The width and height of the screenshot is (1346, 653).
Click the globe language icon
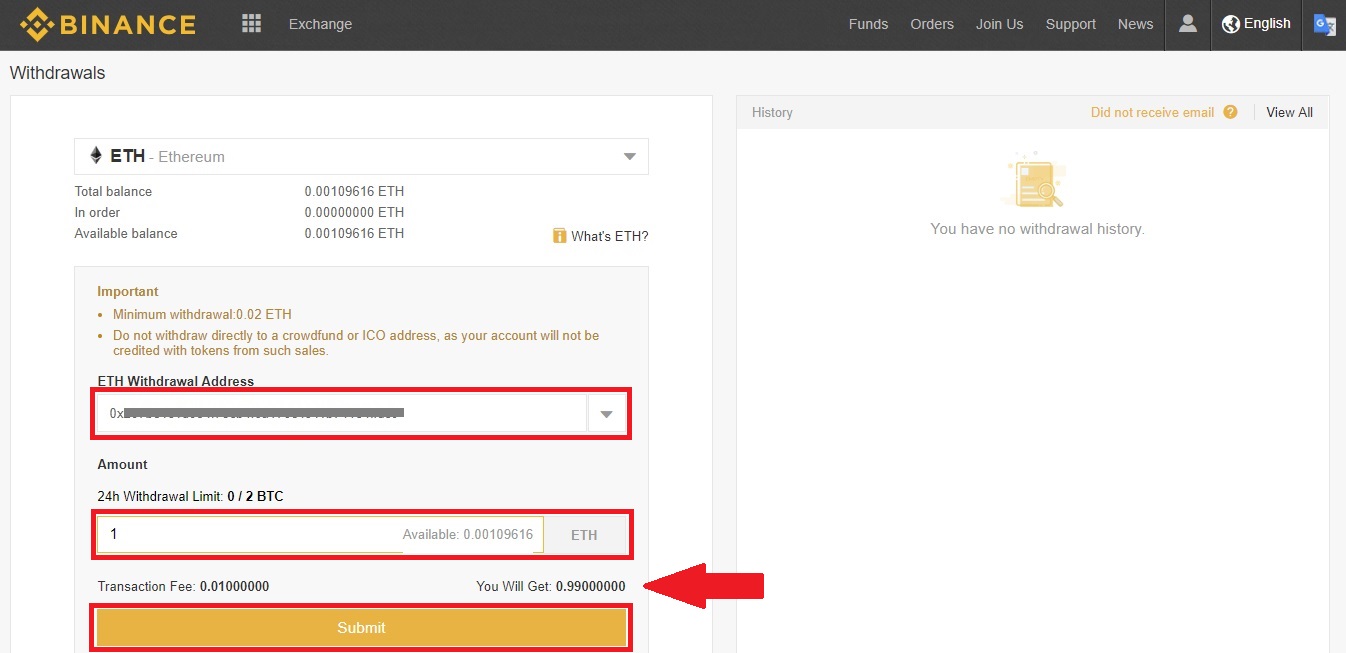coord(1231,24)
